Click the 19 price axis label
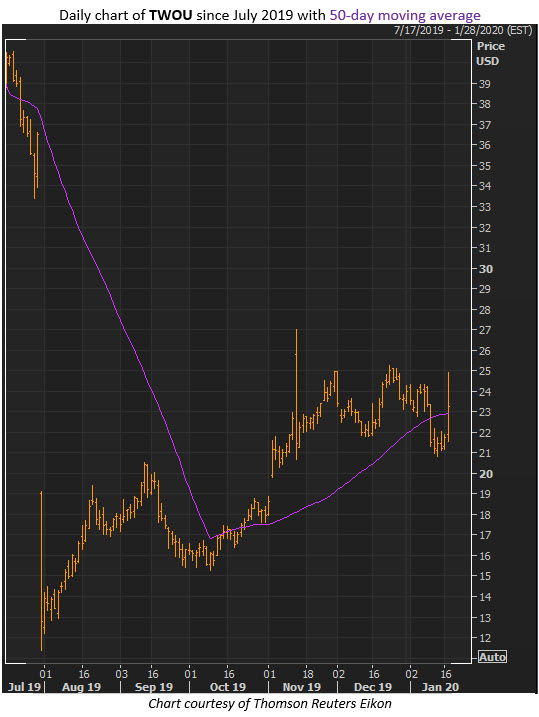 coord(485,494)
